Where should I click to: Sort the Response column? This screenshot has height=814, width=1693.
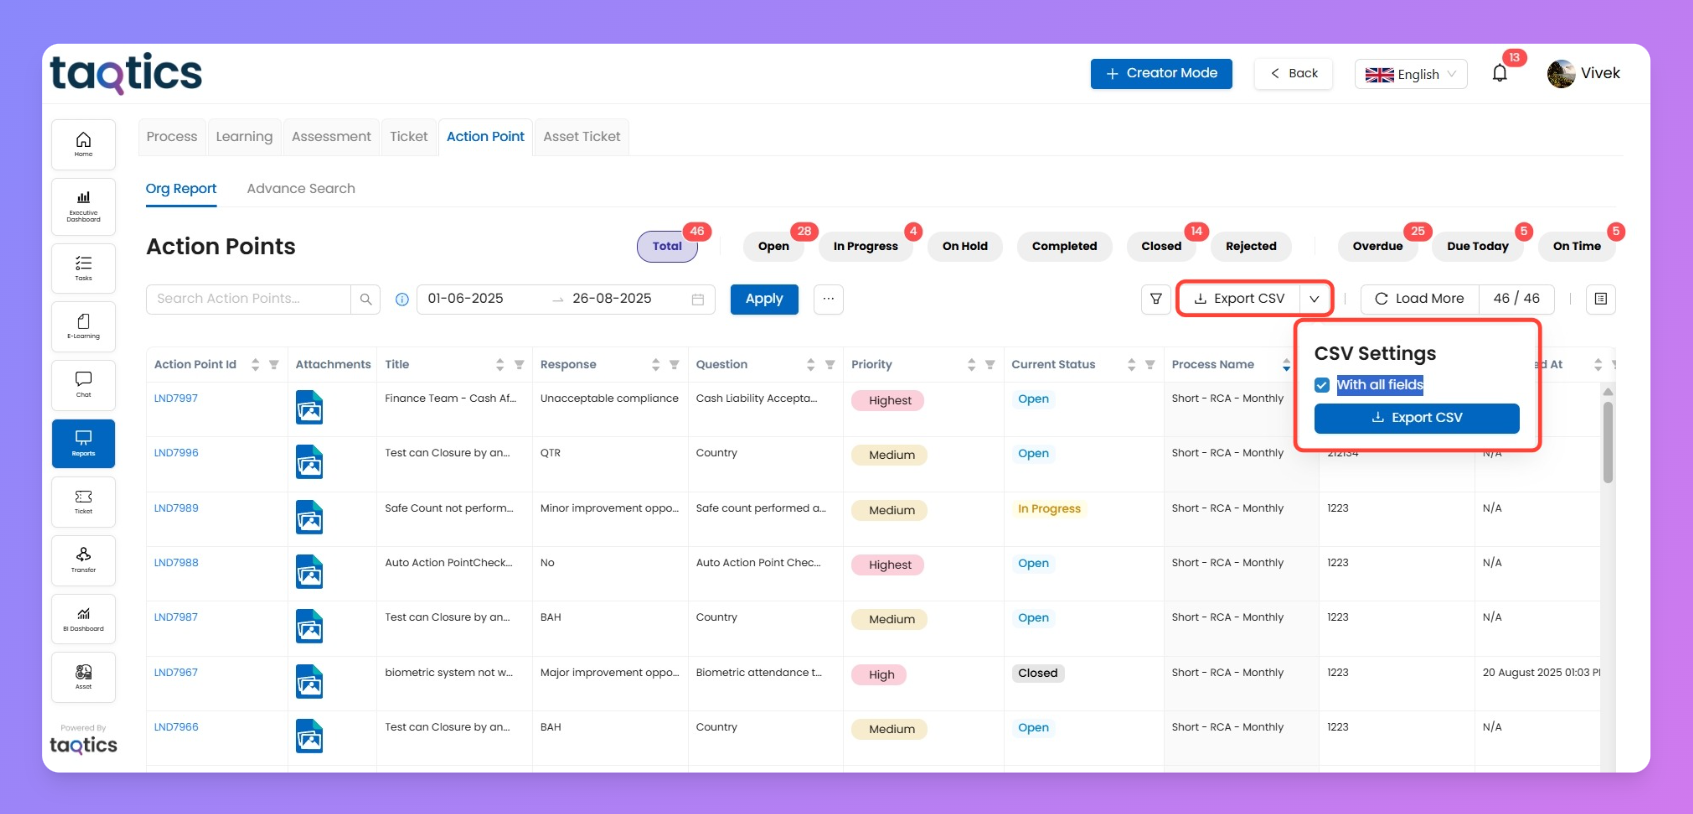pos(656,365)
